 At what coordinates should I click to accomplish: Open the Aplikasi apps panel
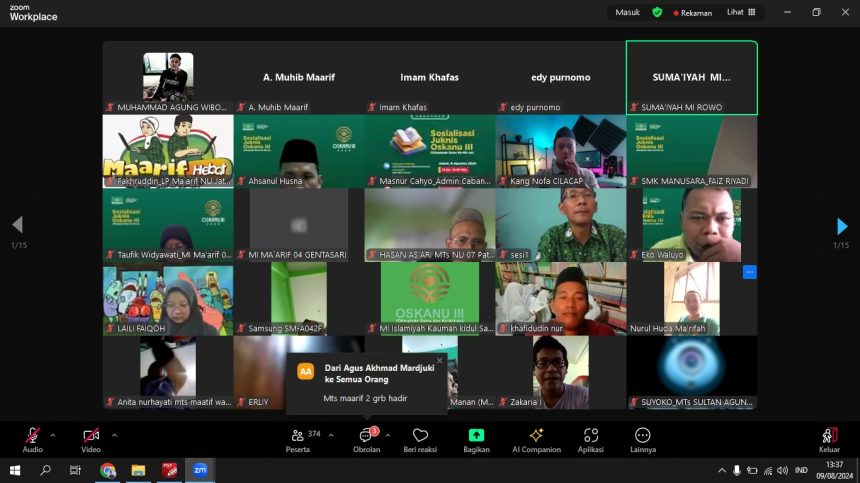(x=591, y=437)
